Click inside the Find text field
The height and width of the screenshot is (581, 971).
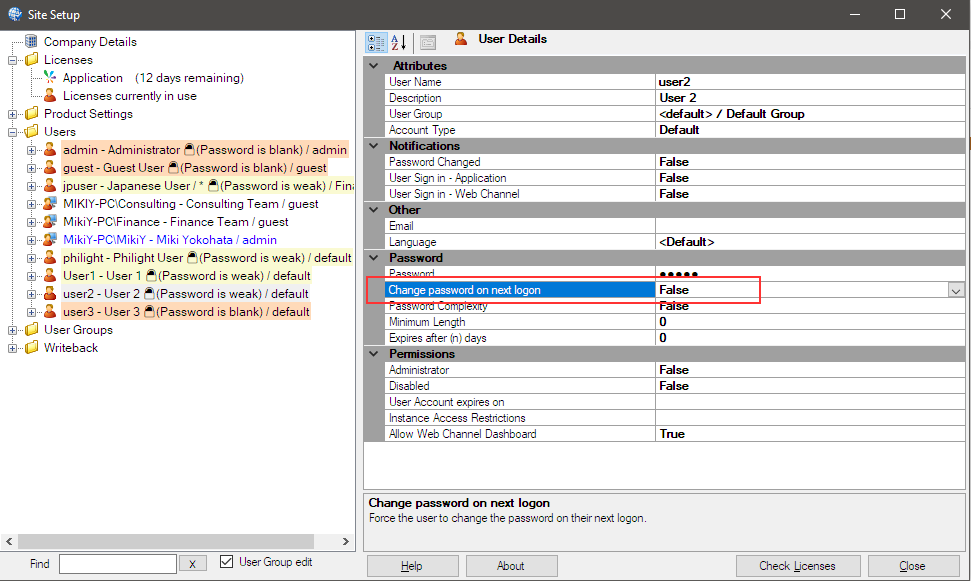pos(118,564)
